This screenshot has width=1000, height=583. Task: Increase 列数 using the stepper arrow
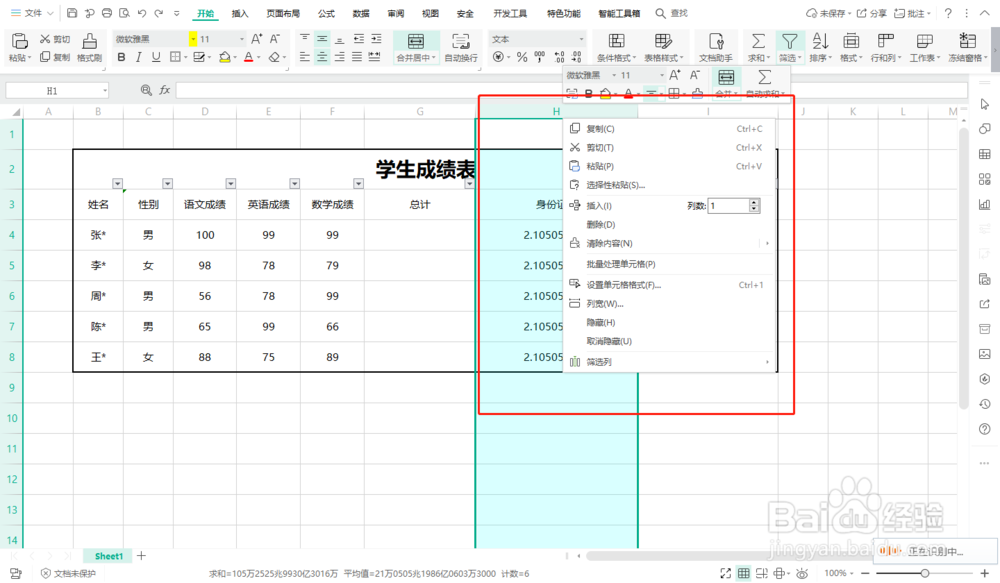[754, 199]
